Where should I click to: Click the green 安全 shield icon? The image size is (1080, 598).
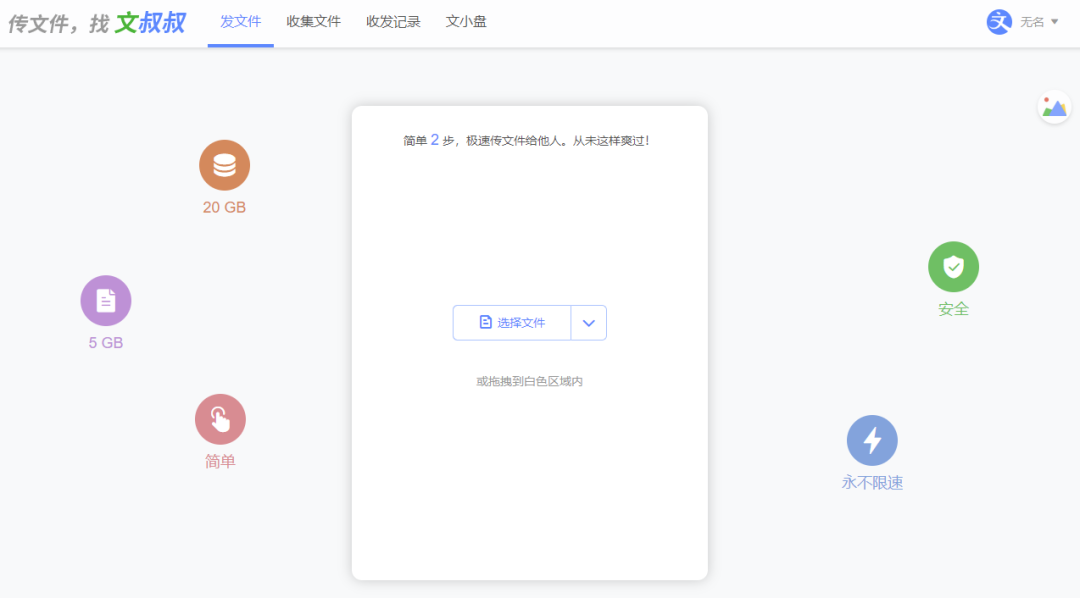[x=953, y=267]
